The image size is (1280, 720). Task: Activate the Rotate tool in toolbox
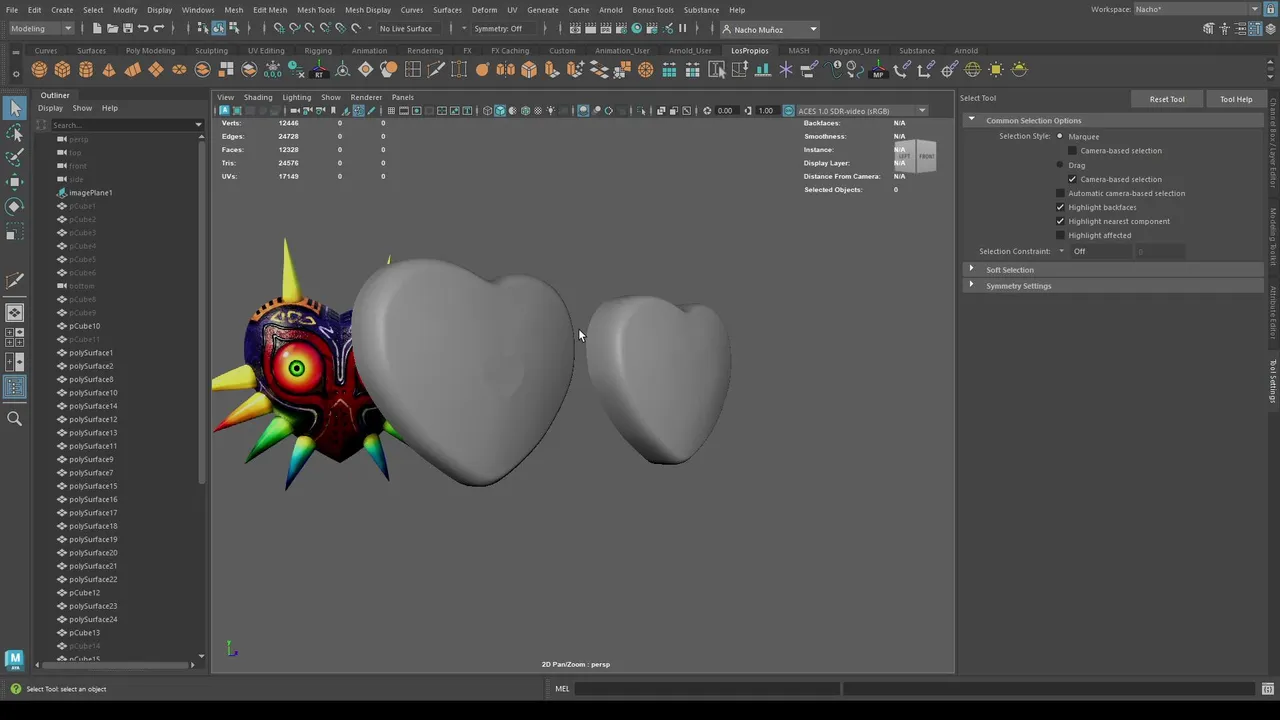pyautogui.click(x=14, y=206)
